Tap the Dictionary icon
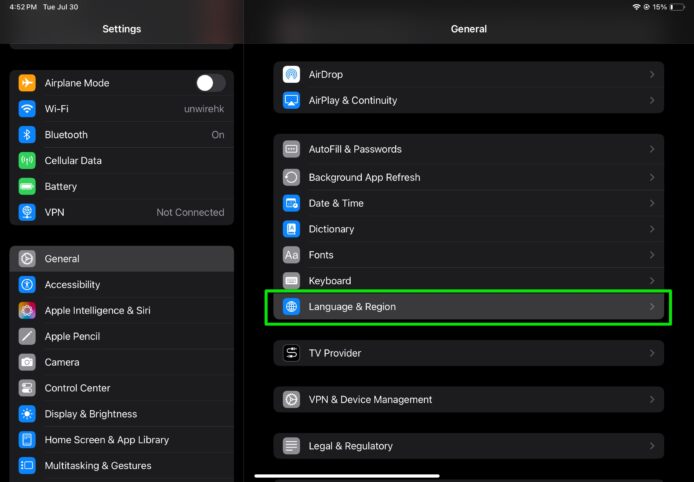Image resolution: width=694 pixels, height=482 pixels. coord(291,229)
